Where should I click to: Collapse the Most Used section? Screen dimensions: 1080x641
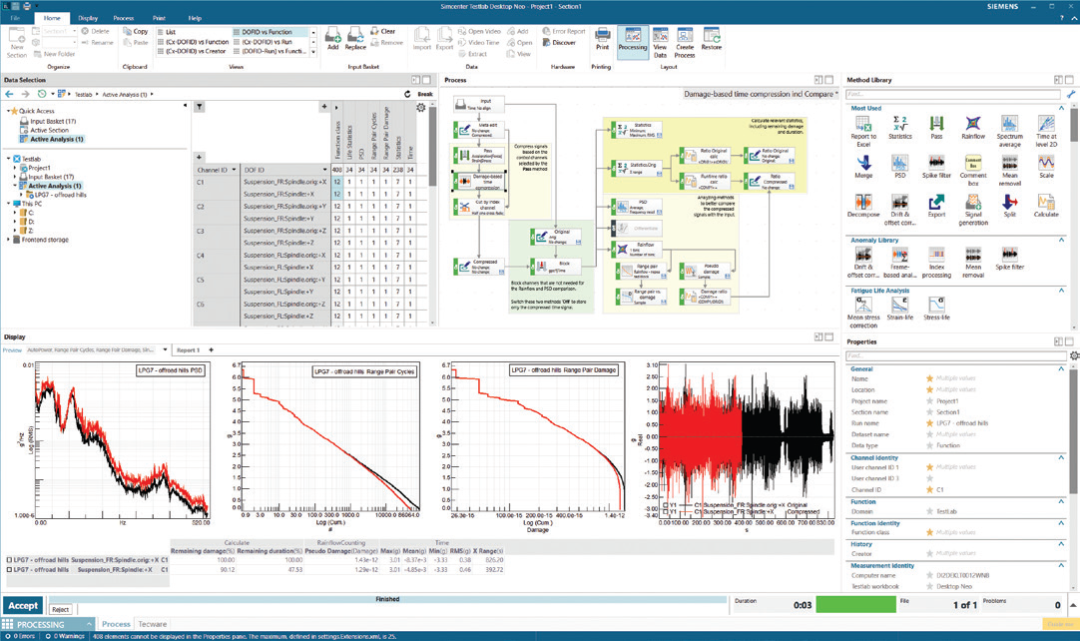coord(1061,108)
